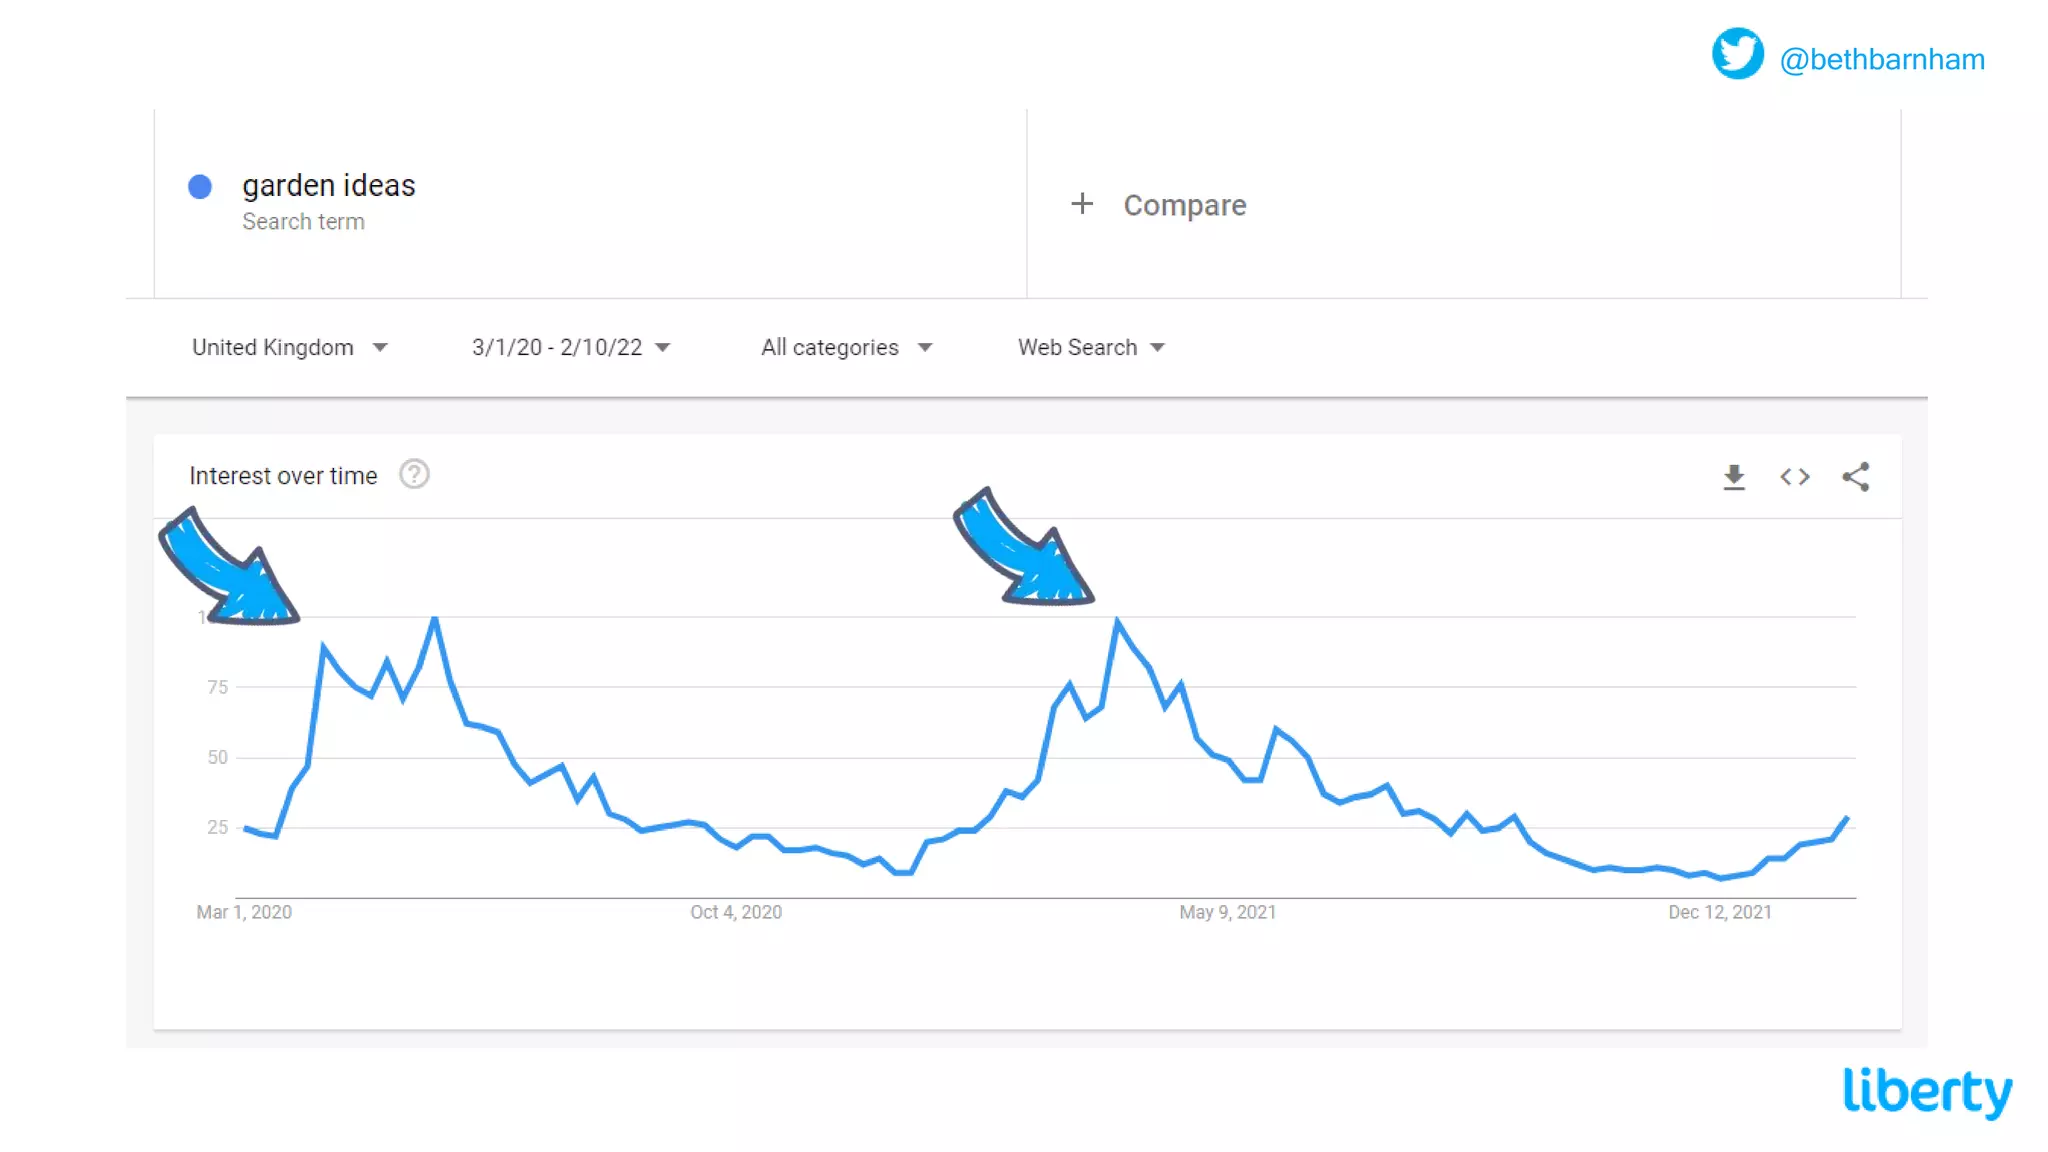The width and height of the screenshot is (2048, 1152).
Task: Open the 3/1/20 - 2/10/22 date range dropdown
Action: pyautogui.click(x=570, y=347)
